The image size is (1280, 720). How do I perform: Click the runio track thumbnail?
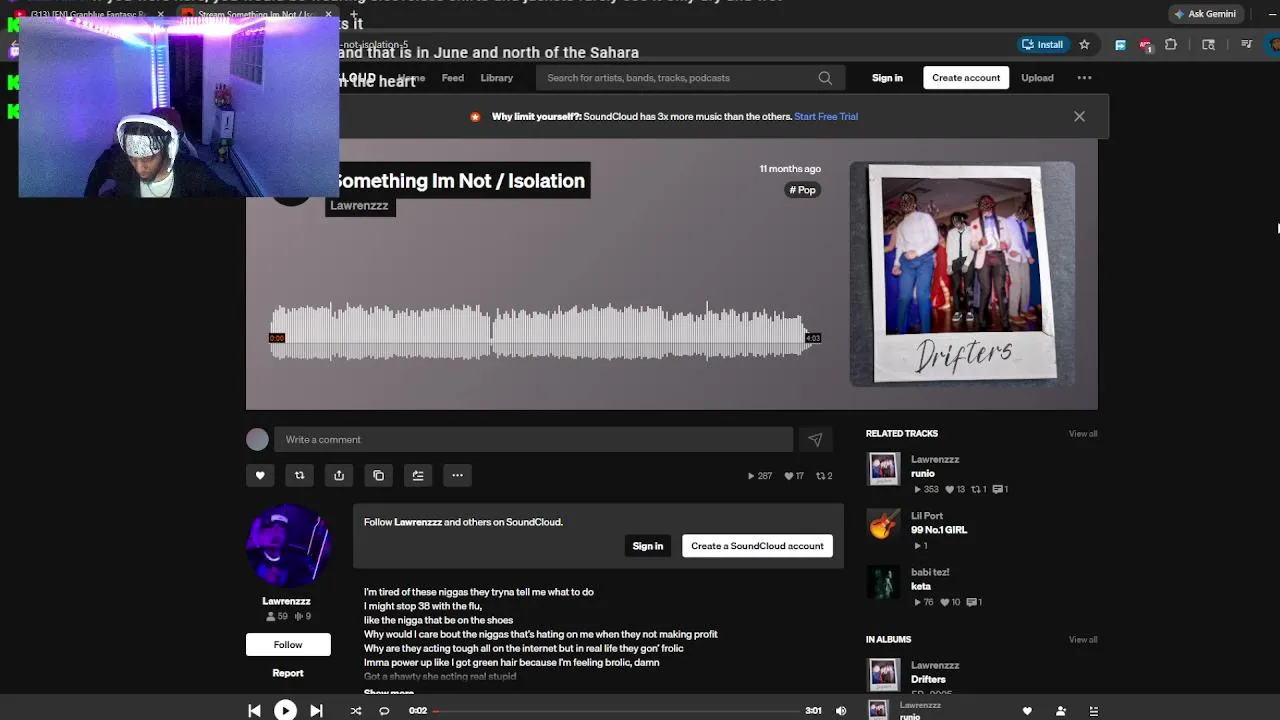883,469
